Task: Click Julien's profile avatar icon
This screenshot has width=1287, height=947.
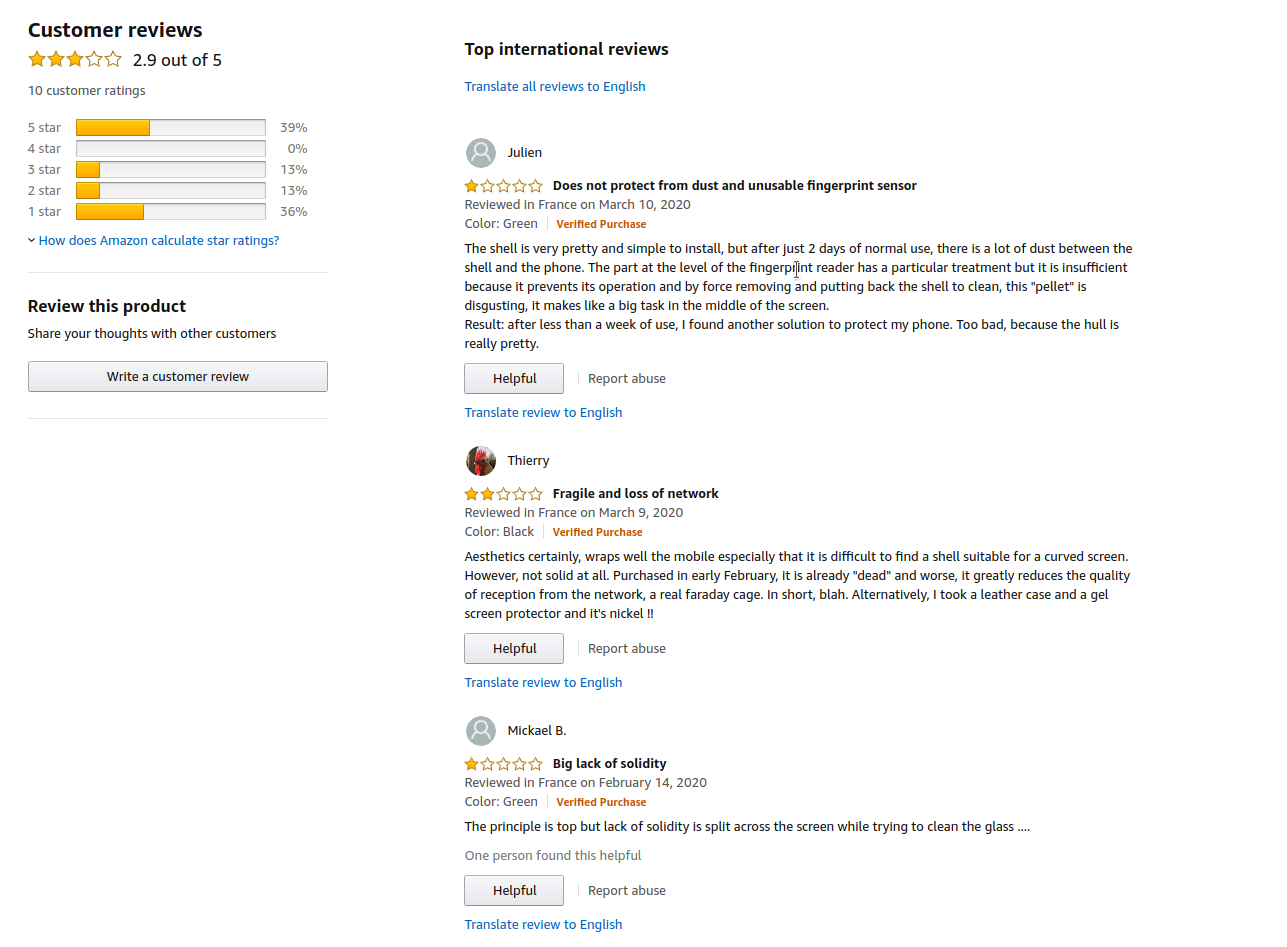Action: [481, 153]
